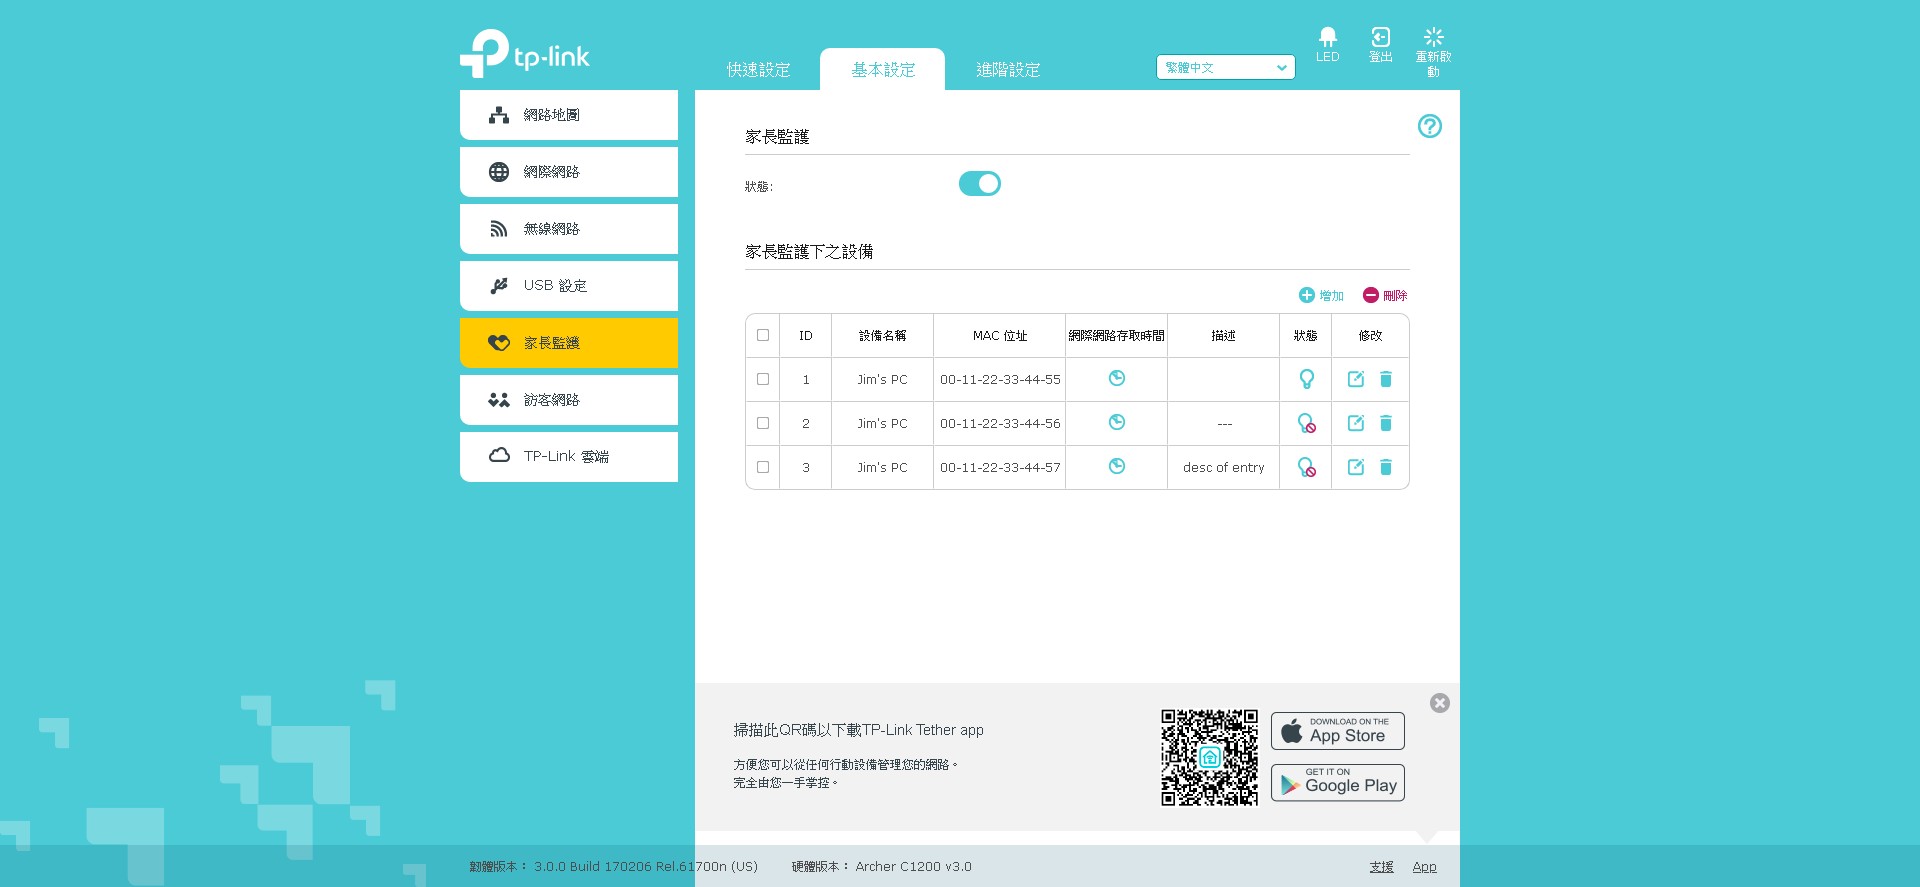Click the TP-Link logo

pyautogui.click(x=524, y=54)
